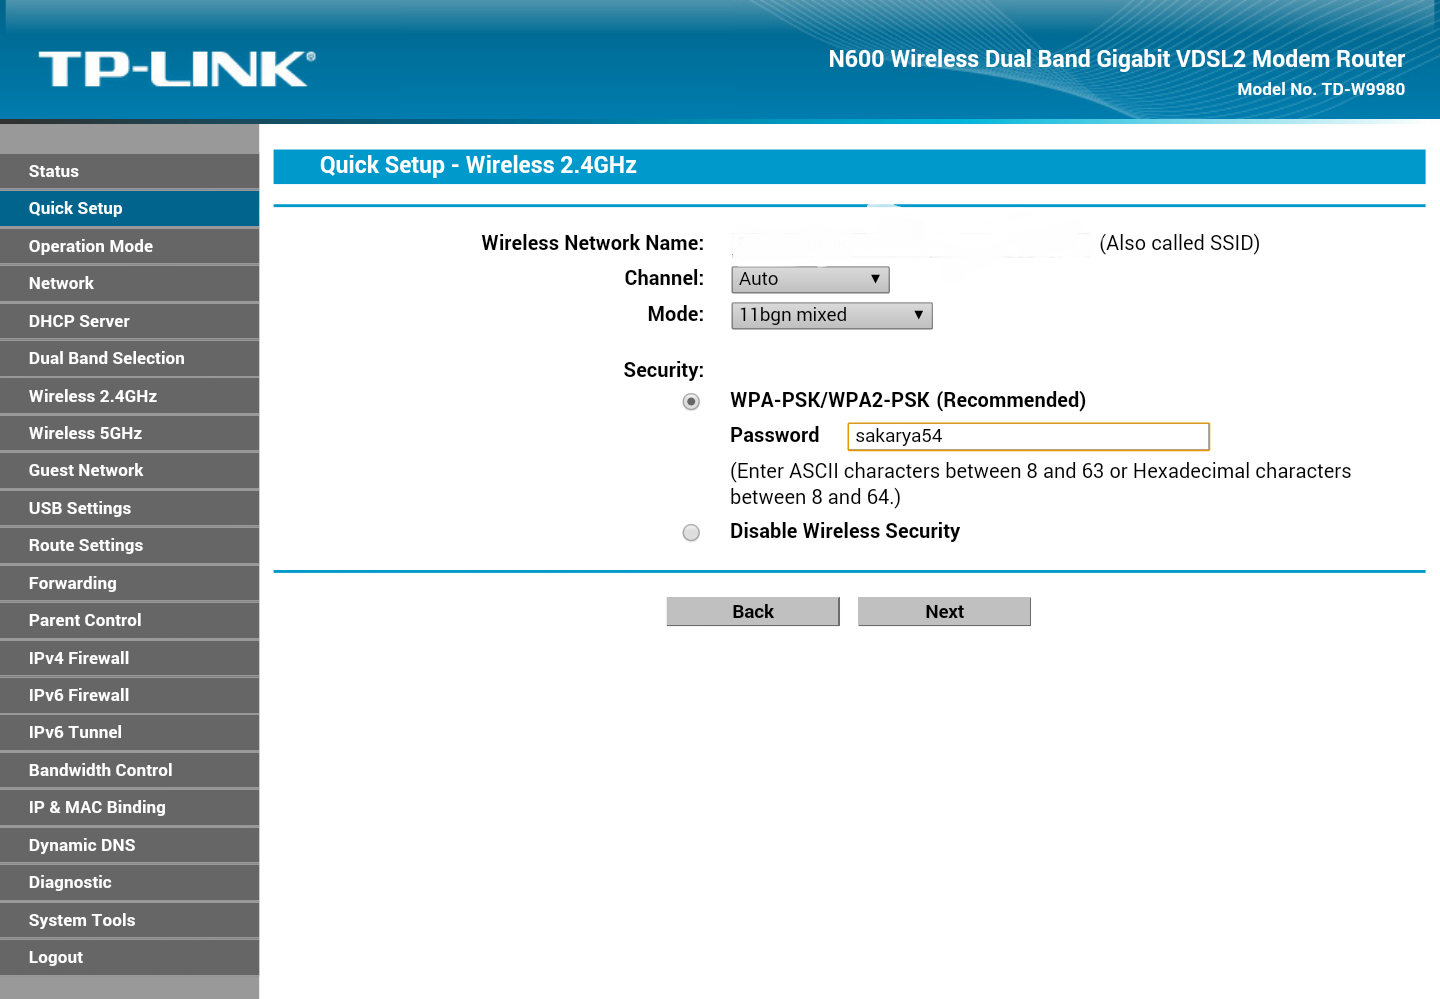Screen dimensions: 1440x999
Task: Select Quick Setup in sidebar
Action: click(129, 208)
